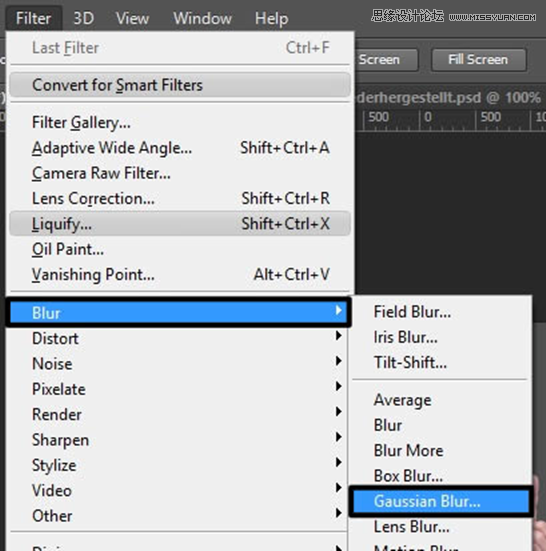Choose Iris Blur from submenu
Viewport: 546px width, 551px height.
point(441,337)
